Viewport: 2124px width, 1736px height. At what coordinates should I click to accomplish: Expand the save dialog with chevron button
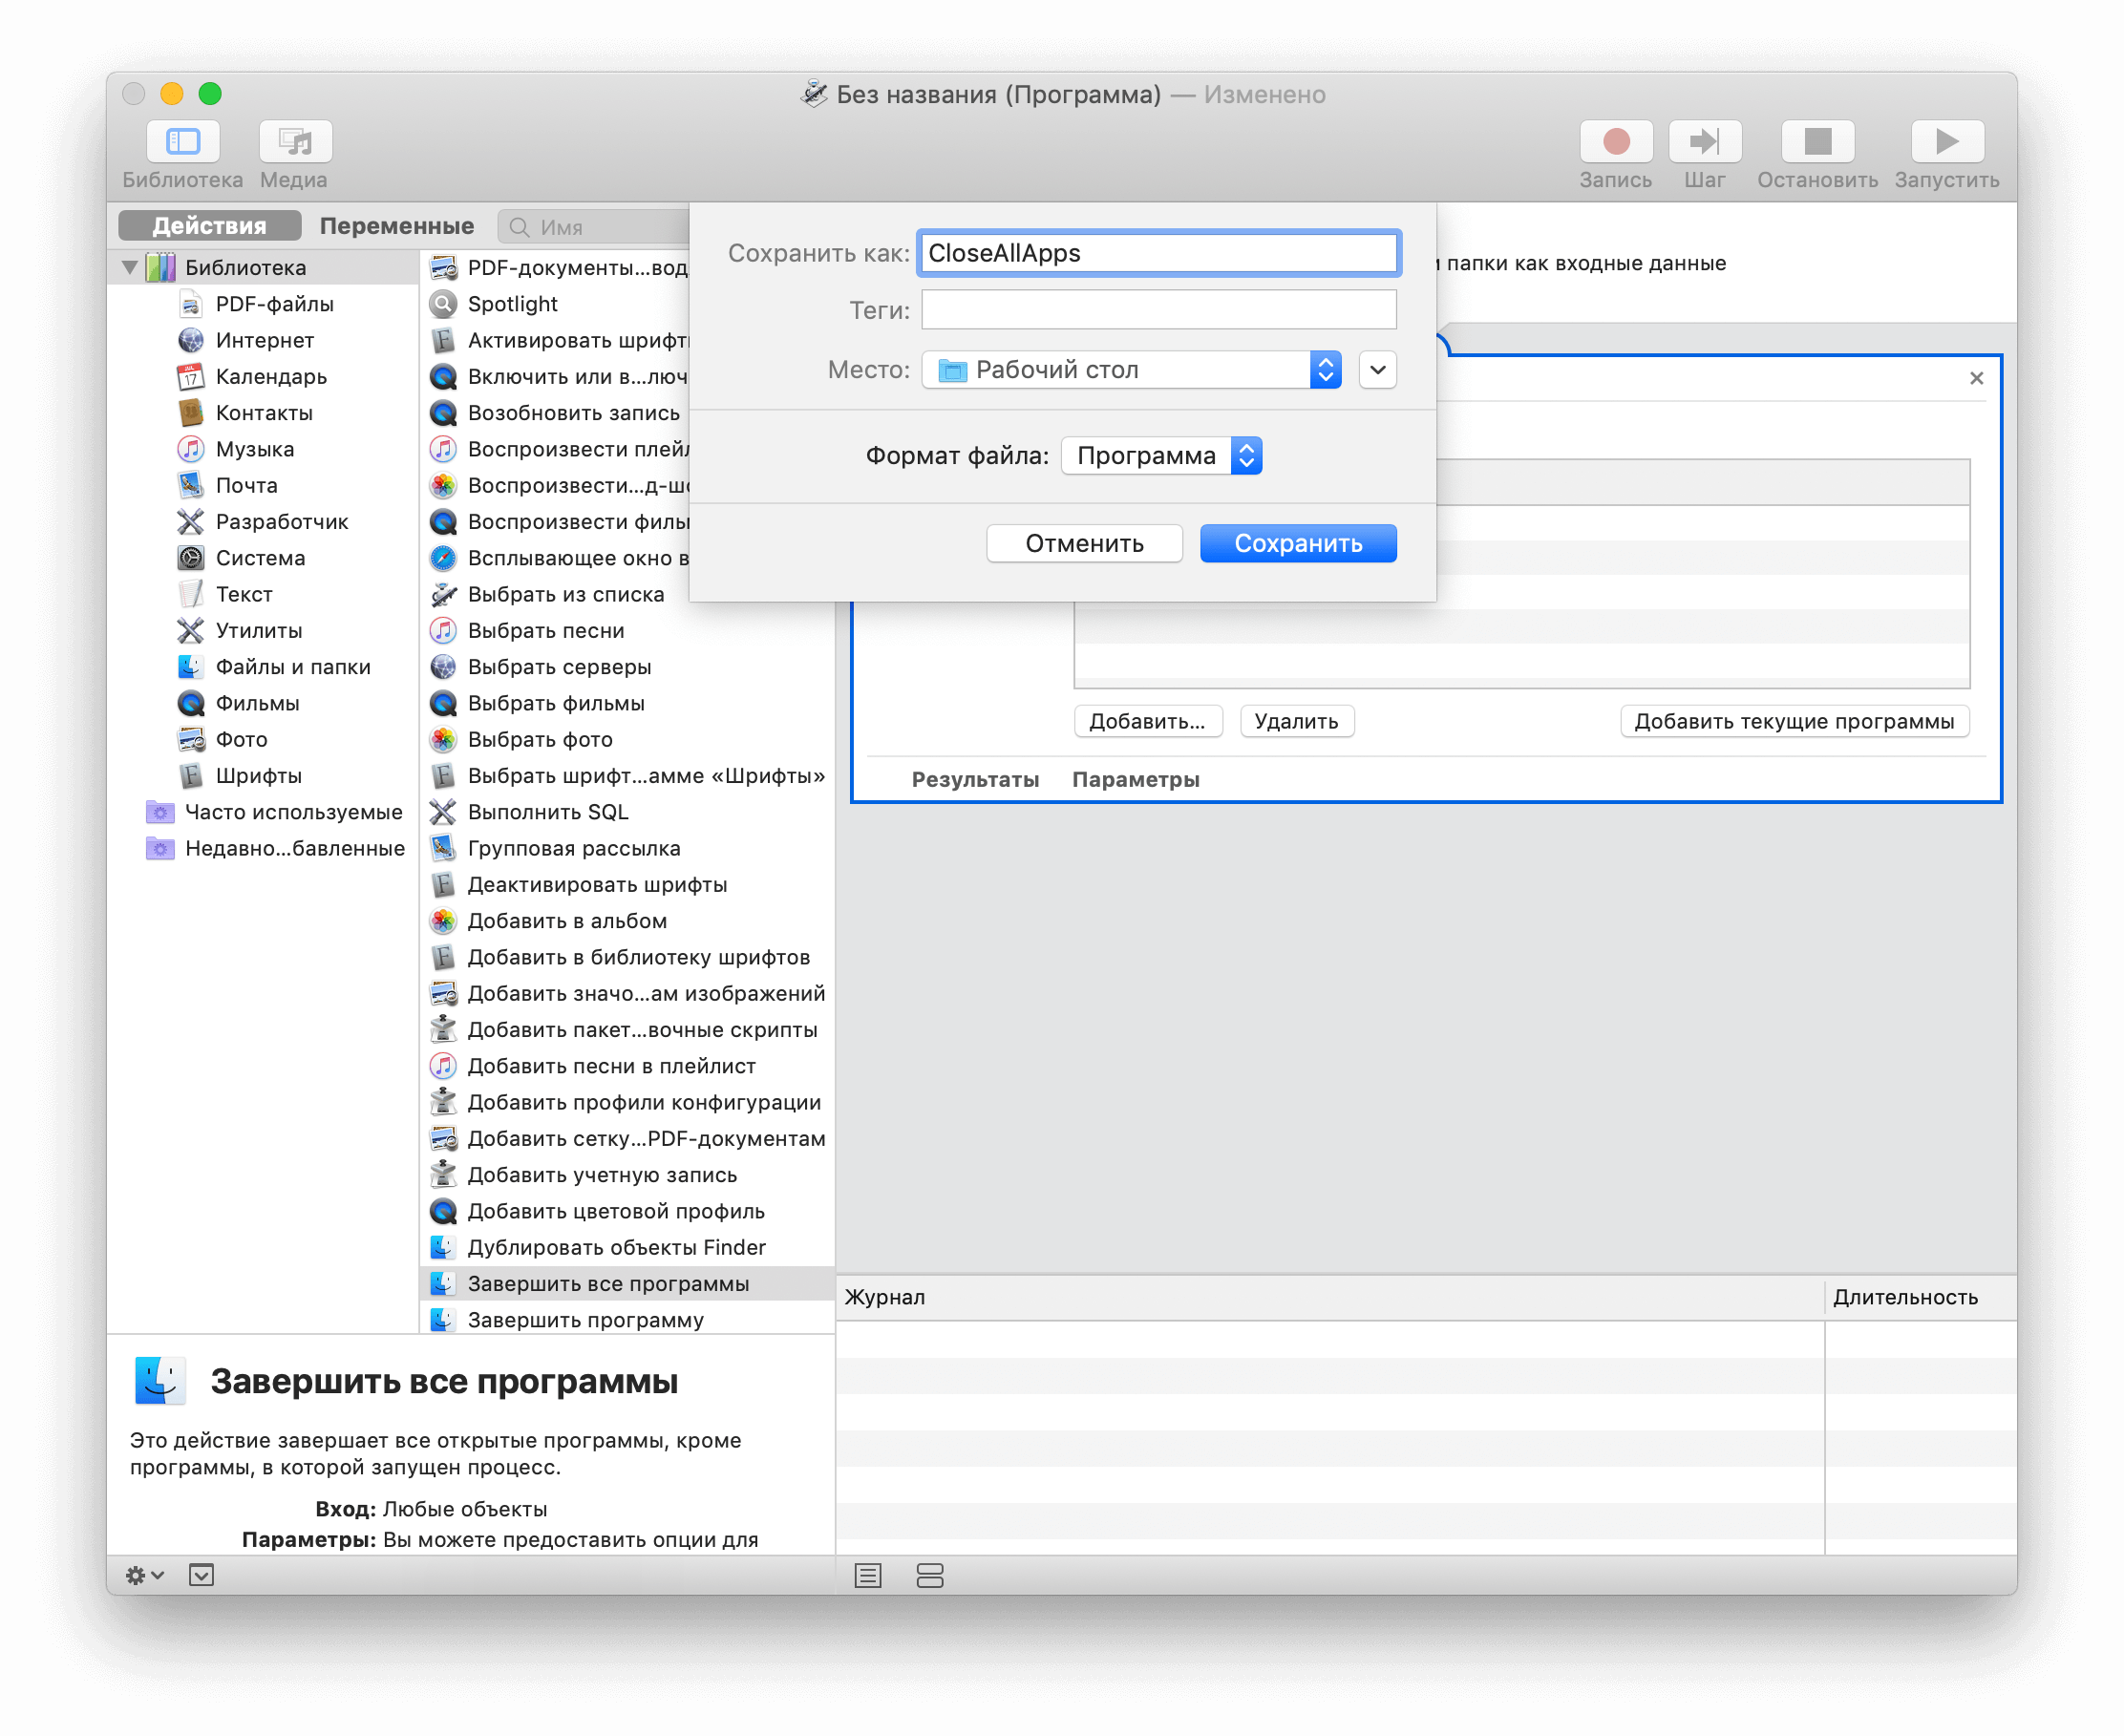coord(1377,370)
